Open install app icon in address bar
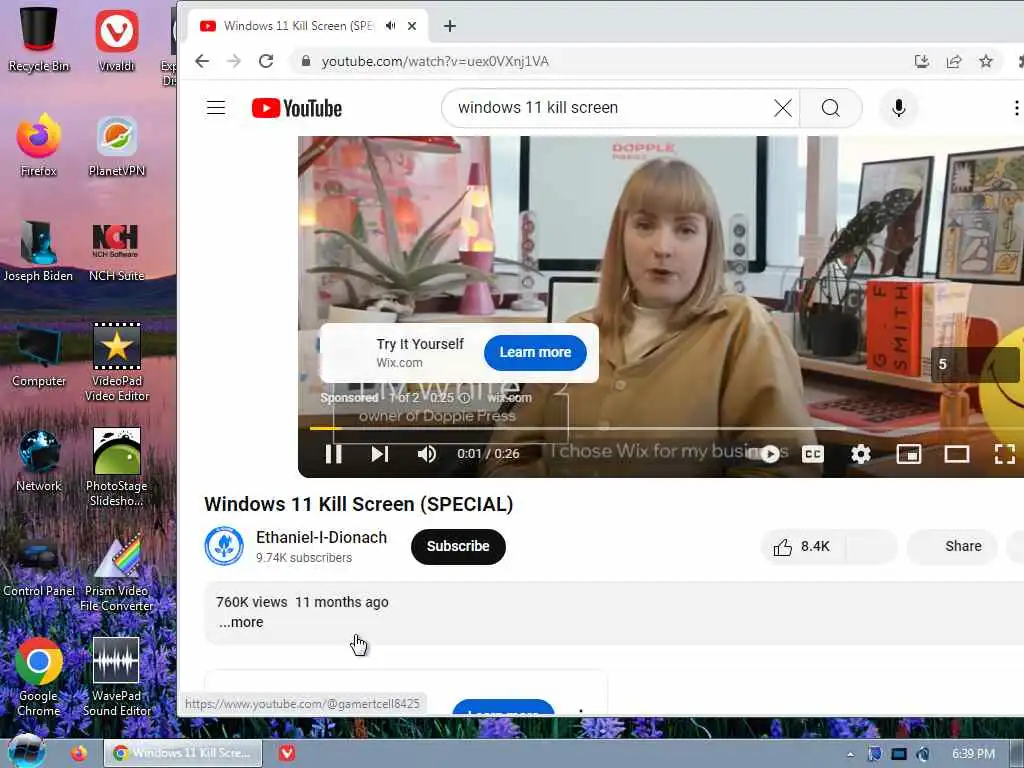1024x768 pixels. (x=921, y=61)
